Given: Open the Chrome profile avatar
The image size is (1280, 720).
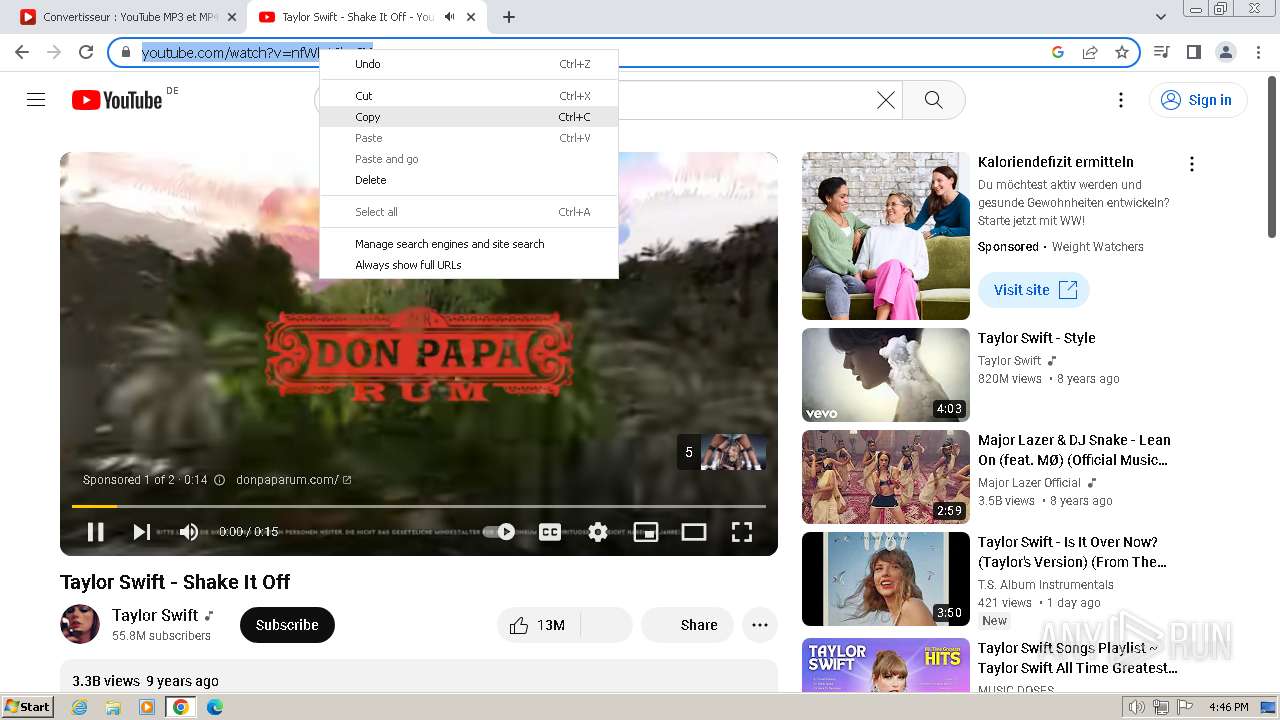Looking at the screenshot, I should 1226,52.
